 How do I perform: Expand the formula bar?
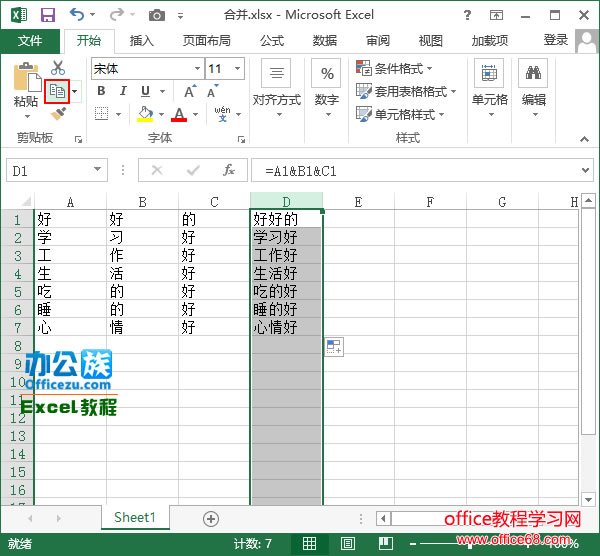tap(585, 170)
